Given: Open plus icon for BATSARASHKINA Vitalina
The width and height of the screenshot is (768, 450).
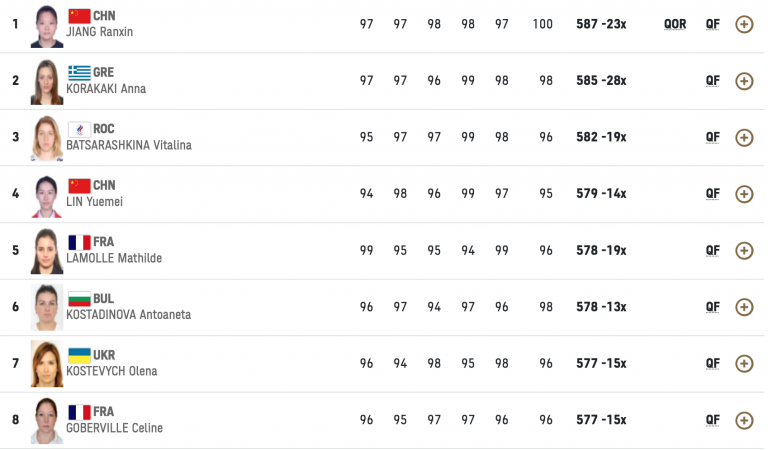Looking at the screenshot, I should pyautogui.click(x=744, y=138).
